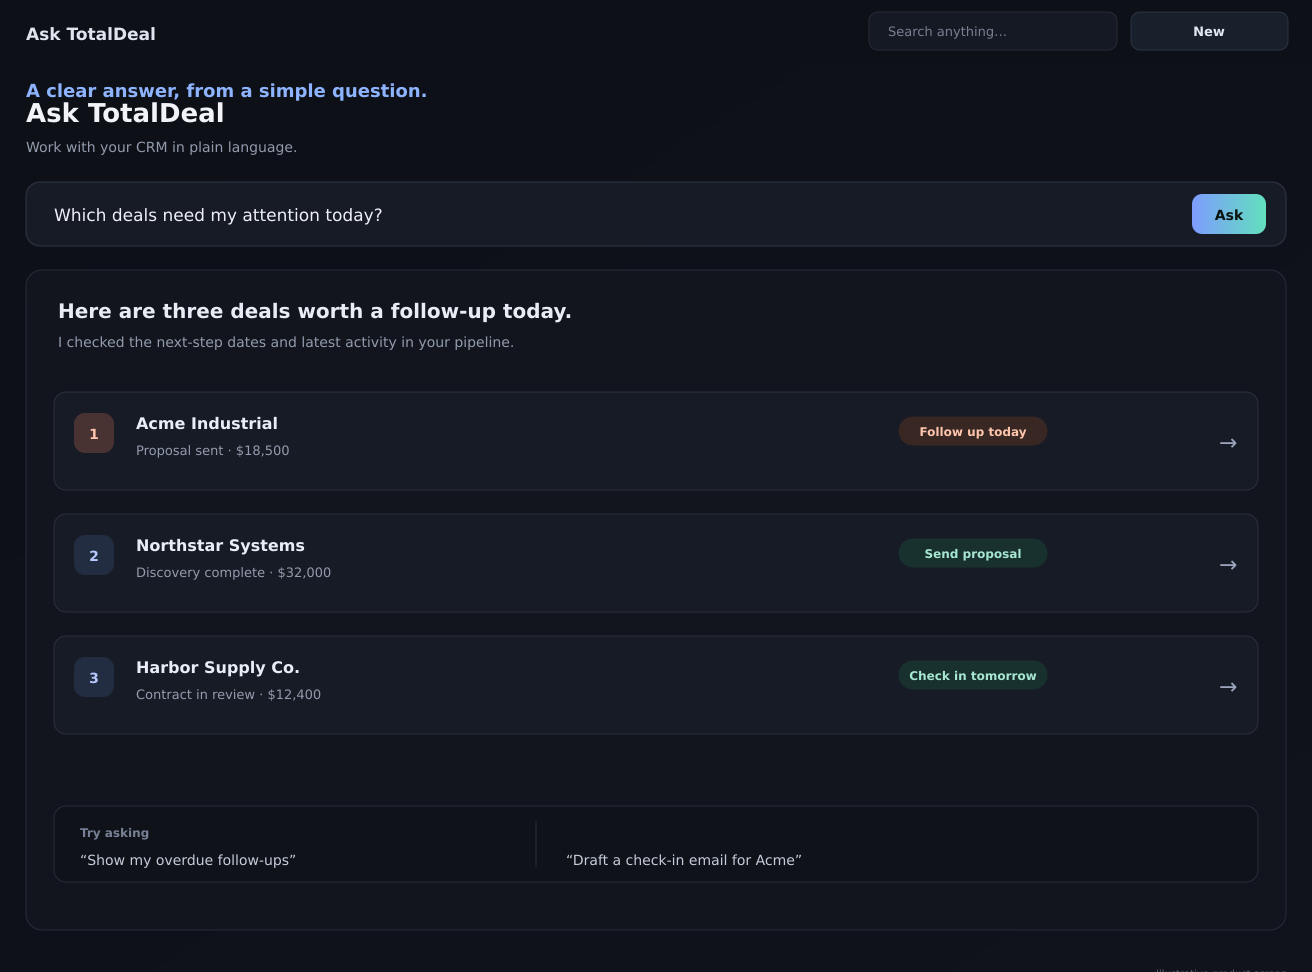
Task: Click rank badge 3 beside Harbor Supply Co.
Action: (94, 677)
